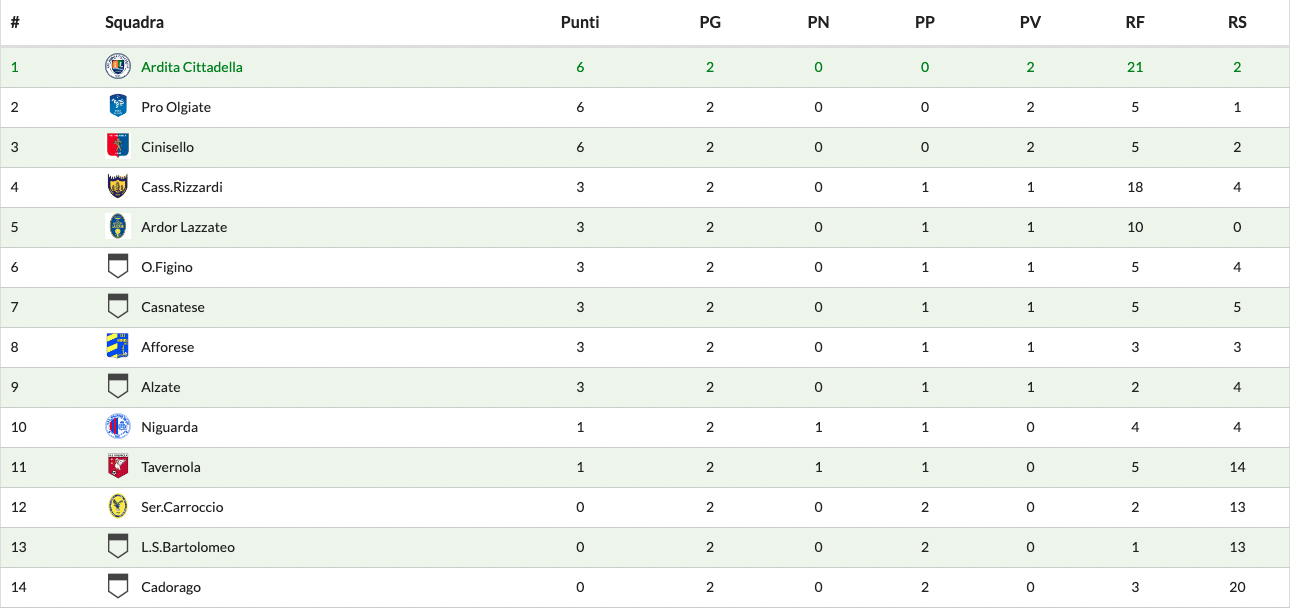The width and height of the screenshot is (1290, 608).
Task: Open the Casnatese team name
Action: point(173,307)
